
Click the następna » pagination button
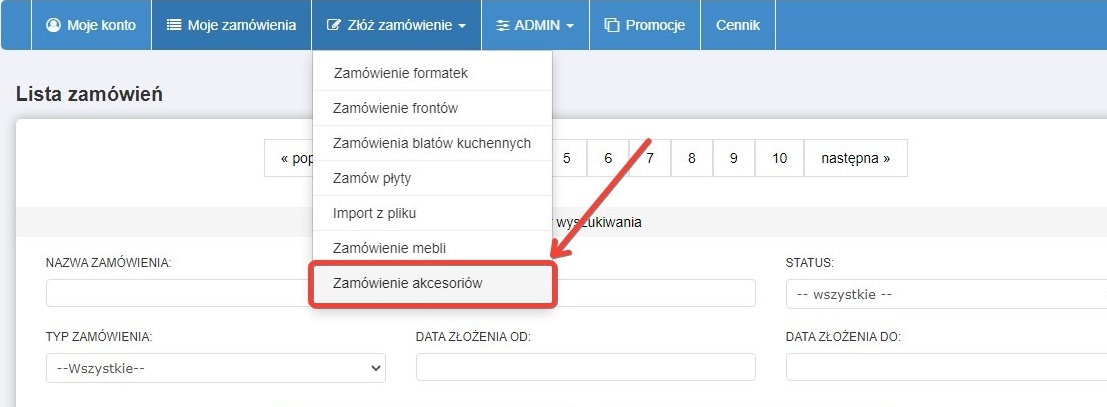coord(855,158)
